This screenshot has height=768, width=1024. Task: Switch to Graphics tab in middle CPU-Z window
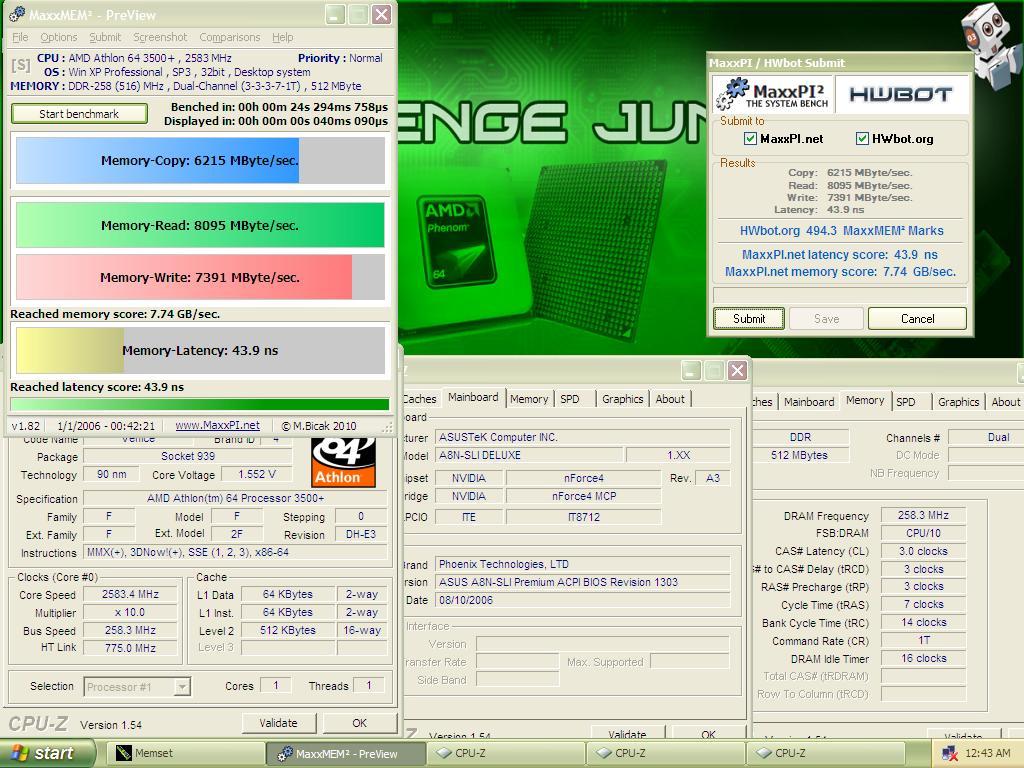(622, 399)
